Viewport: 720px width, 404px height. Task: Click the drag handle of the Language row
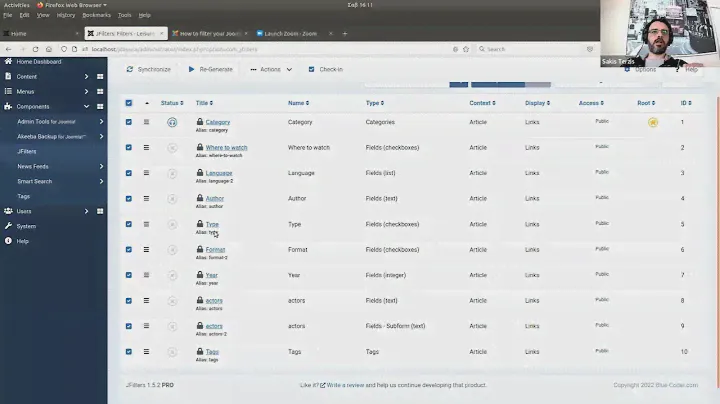[x=146, y=173]
